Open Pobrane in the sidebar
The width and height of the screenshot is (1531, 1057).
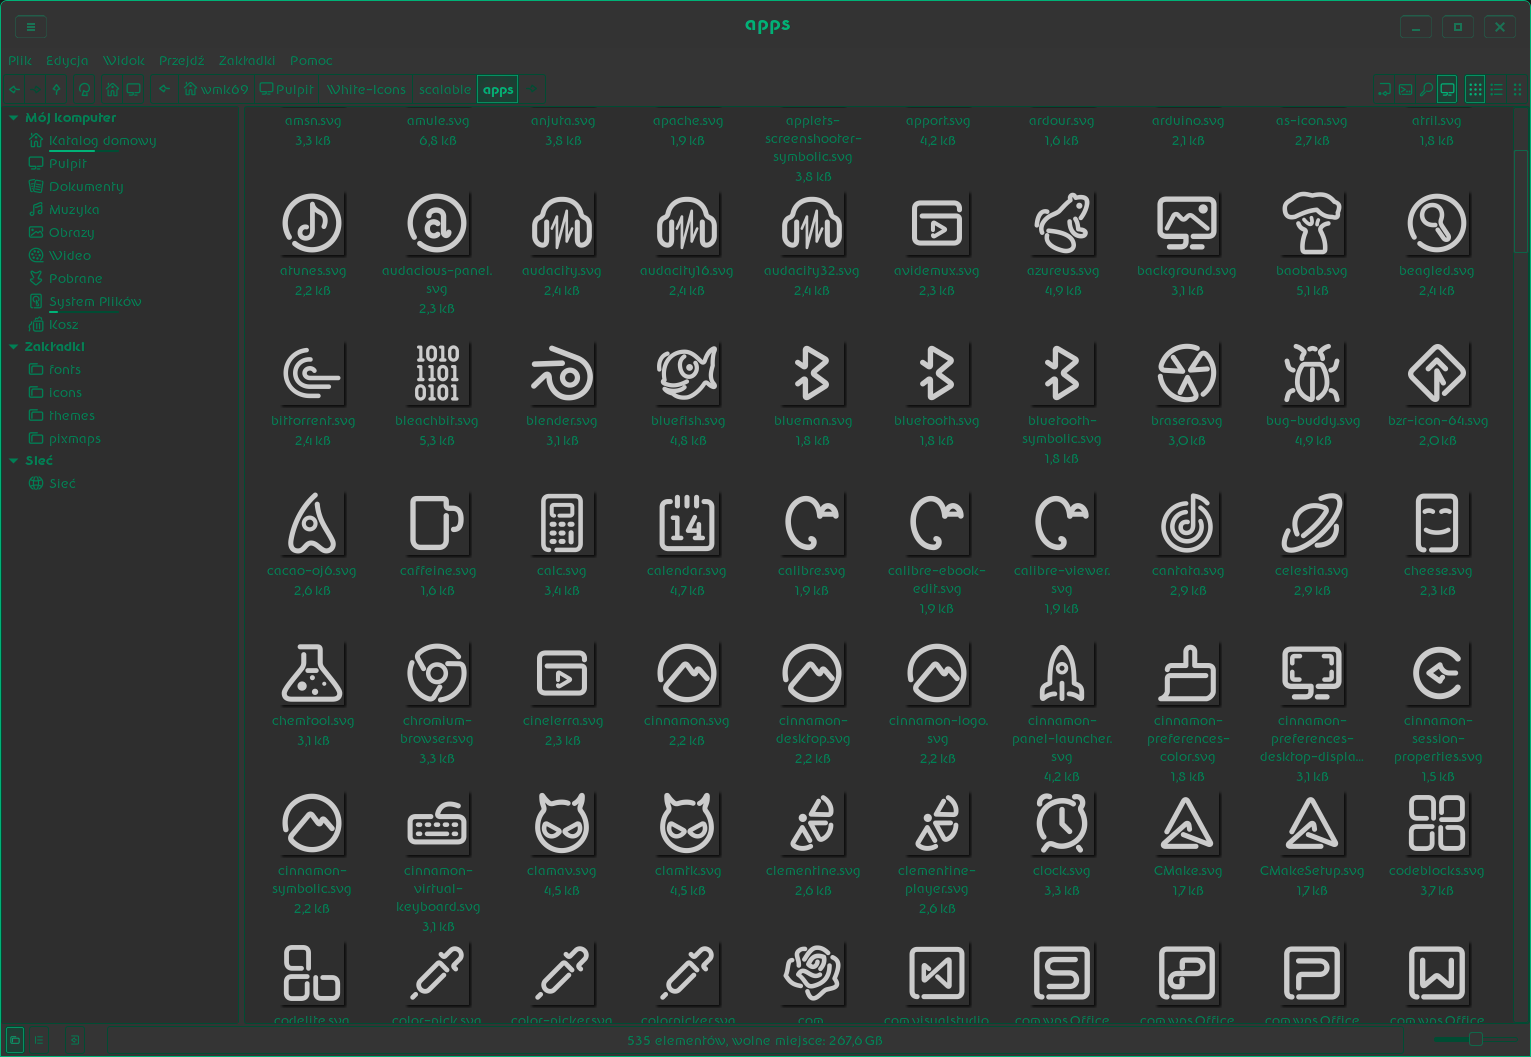[x=75, y=279]
